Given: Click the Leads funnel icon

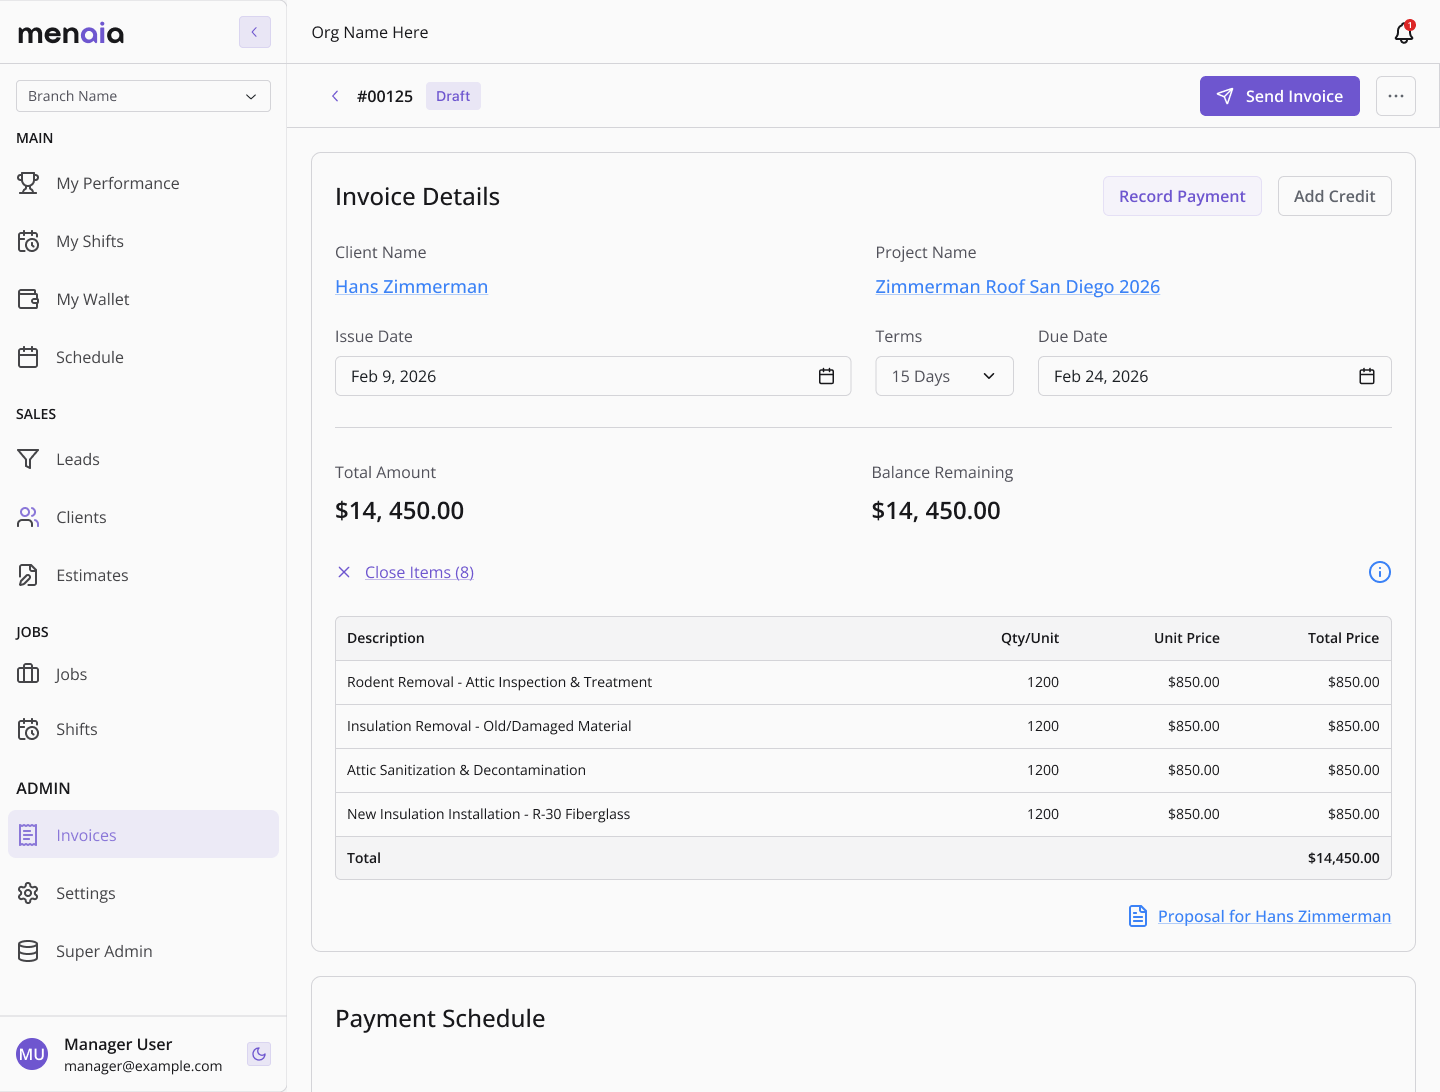Looking at the screenshot, I should tap(28, 459).
